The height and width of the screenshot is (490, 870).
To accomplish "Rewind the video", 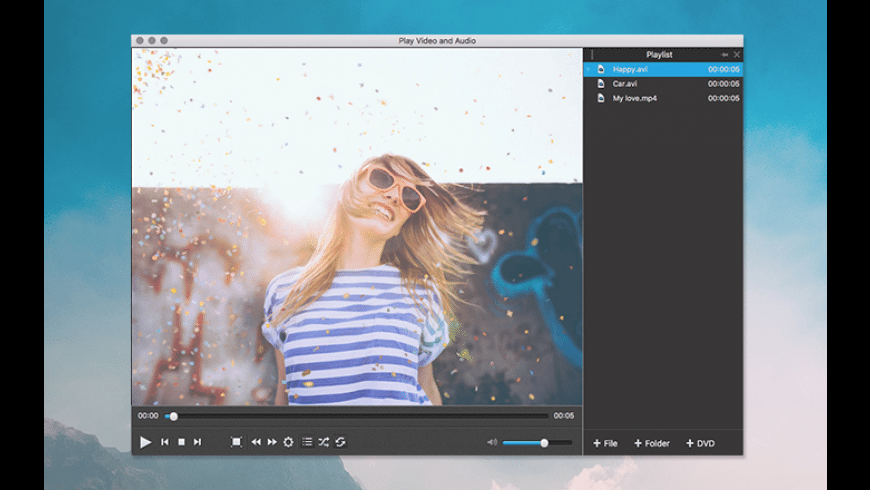I will coord(256,442).
